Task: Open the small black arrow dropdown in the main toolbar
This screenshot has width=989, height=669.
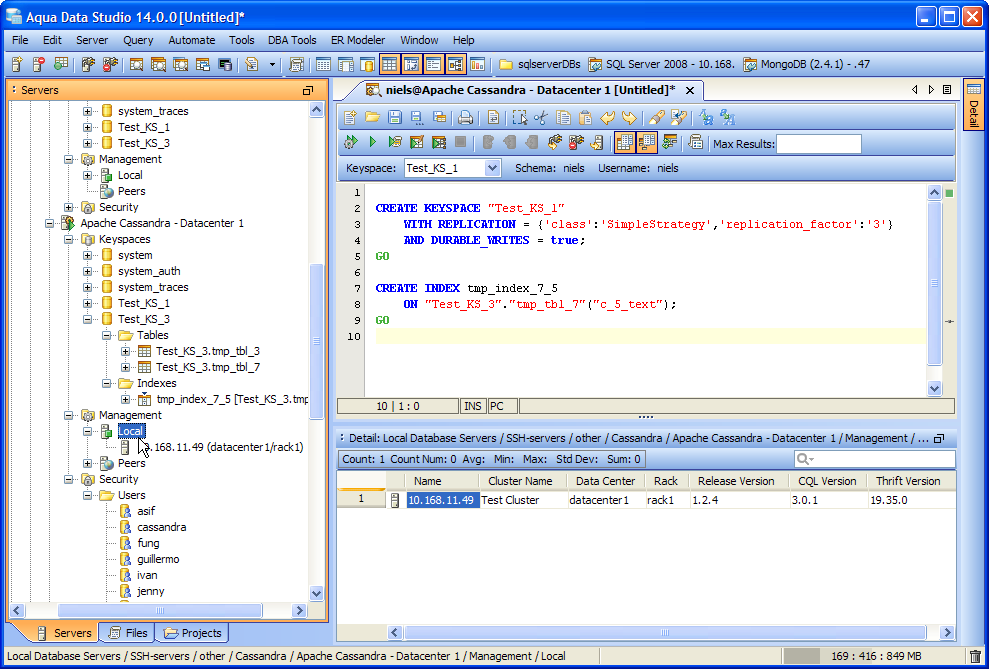Action: 272,64
